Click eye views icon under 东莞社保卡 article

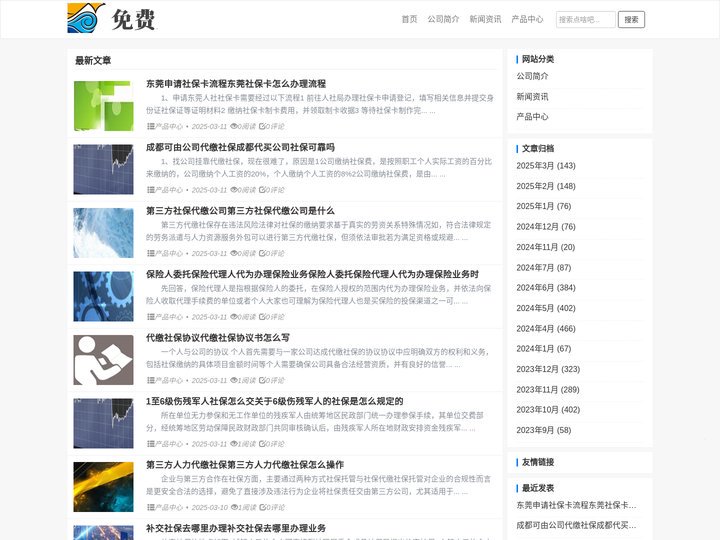click(x=233, y=126)
